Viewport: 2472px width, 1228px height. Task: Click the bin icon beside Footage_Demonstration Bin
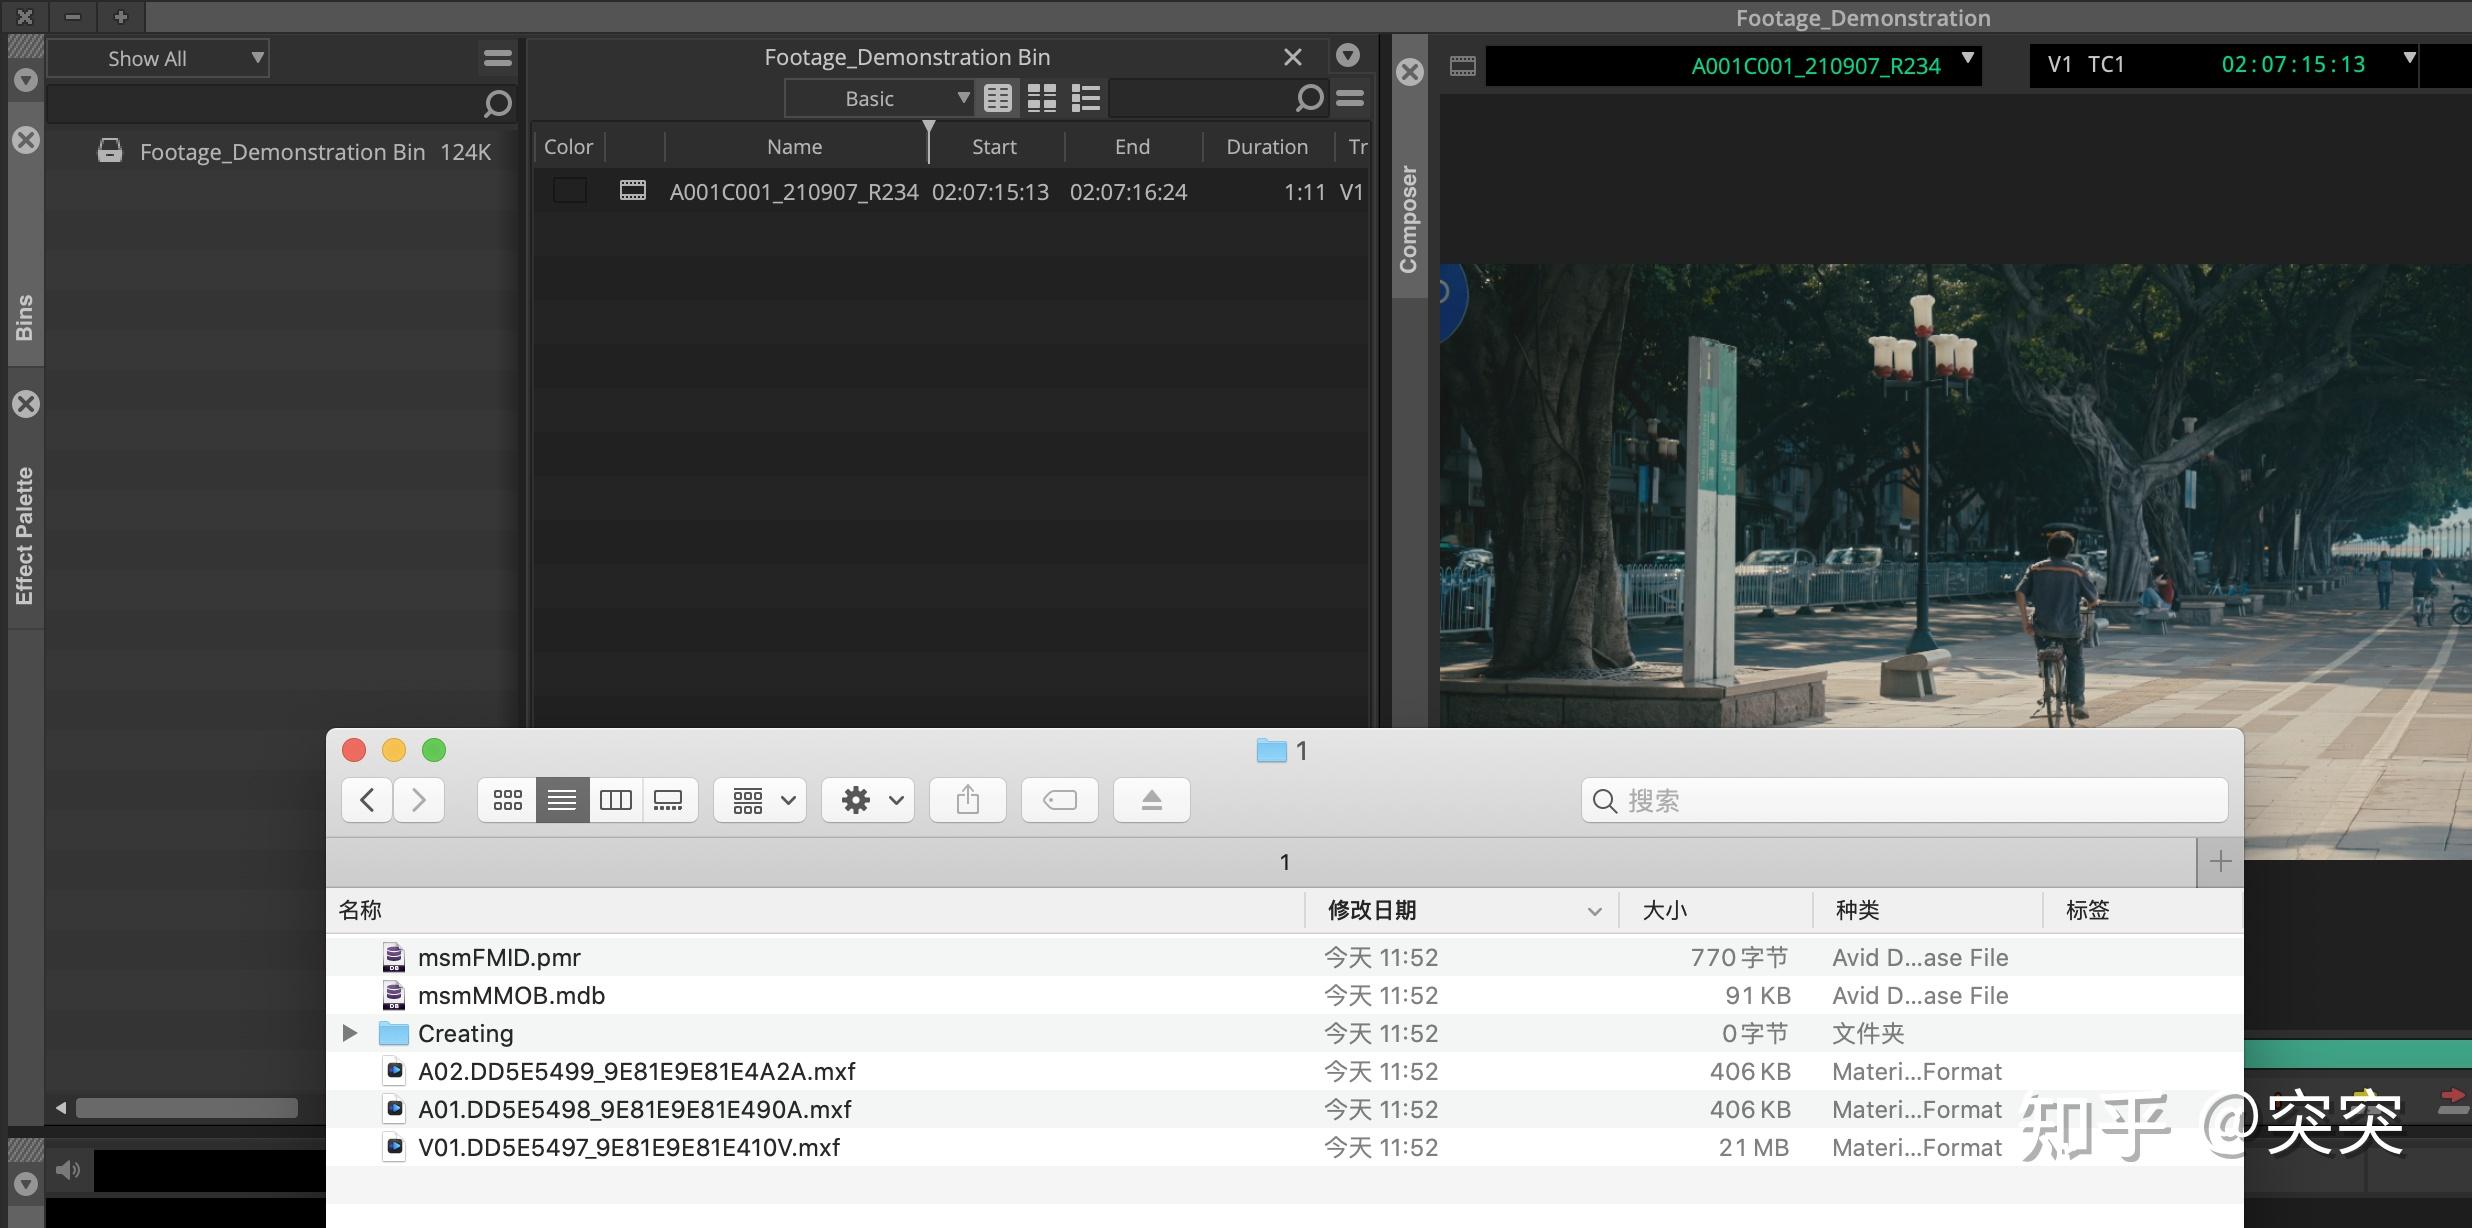[110, 151]
